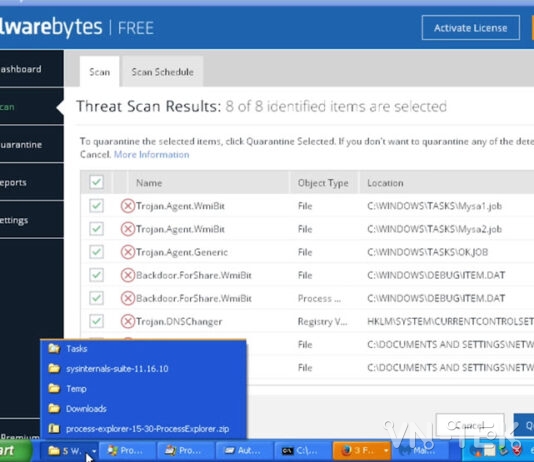The height and width of the screenshot is (462, 534).
Task: Switch to the Downloads folder window
Action: 143,409
